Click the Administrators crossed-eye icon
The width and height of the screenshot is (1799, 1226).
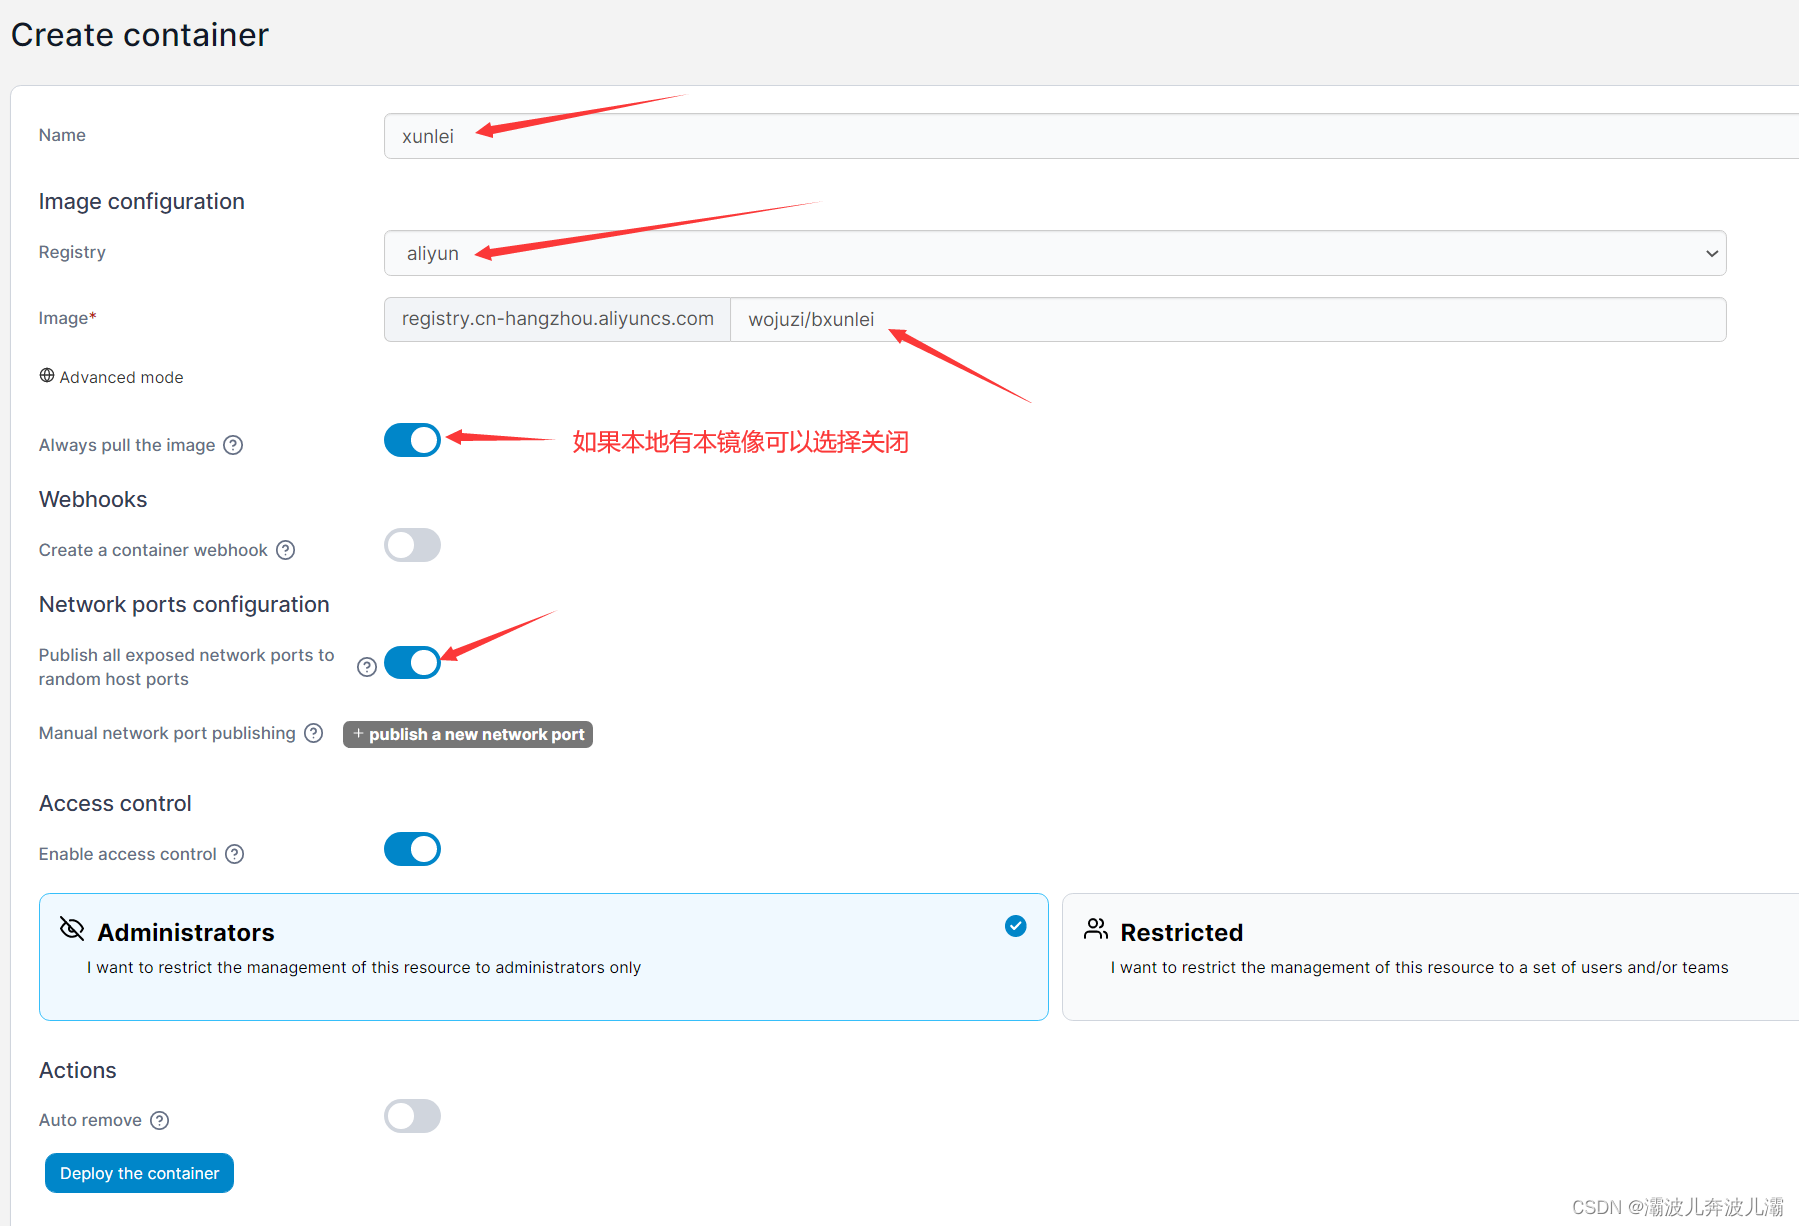point(72,929)
